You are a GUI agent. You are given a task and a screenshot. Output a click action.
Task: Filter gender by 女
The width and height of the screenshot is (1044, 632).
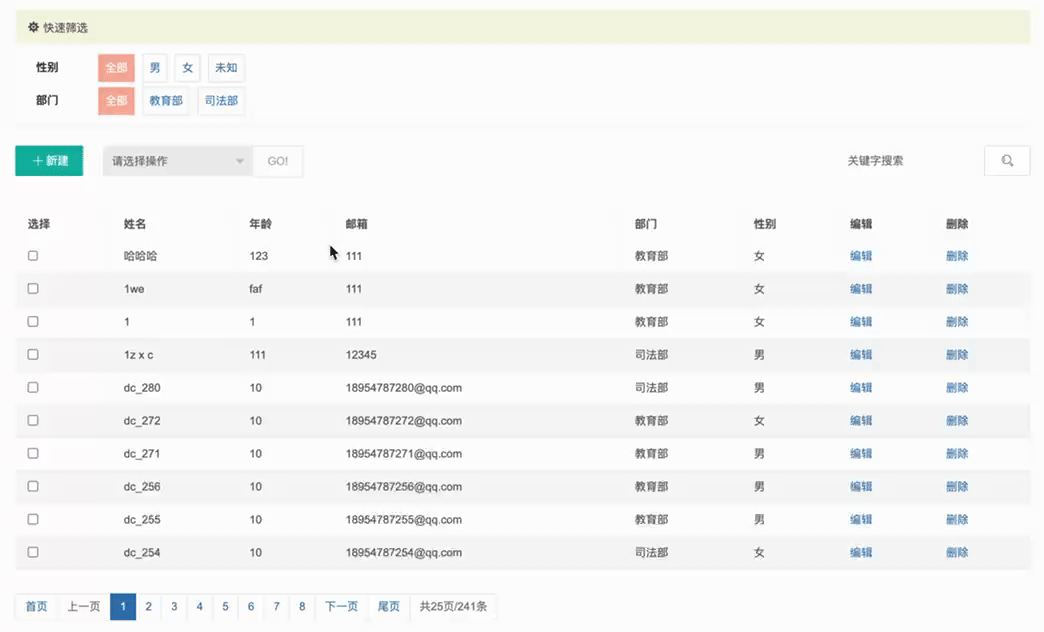[187, 68]
